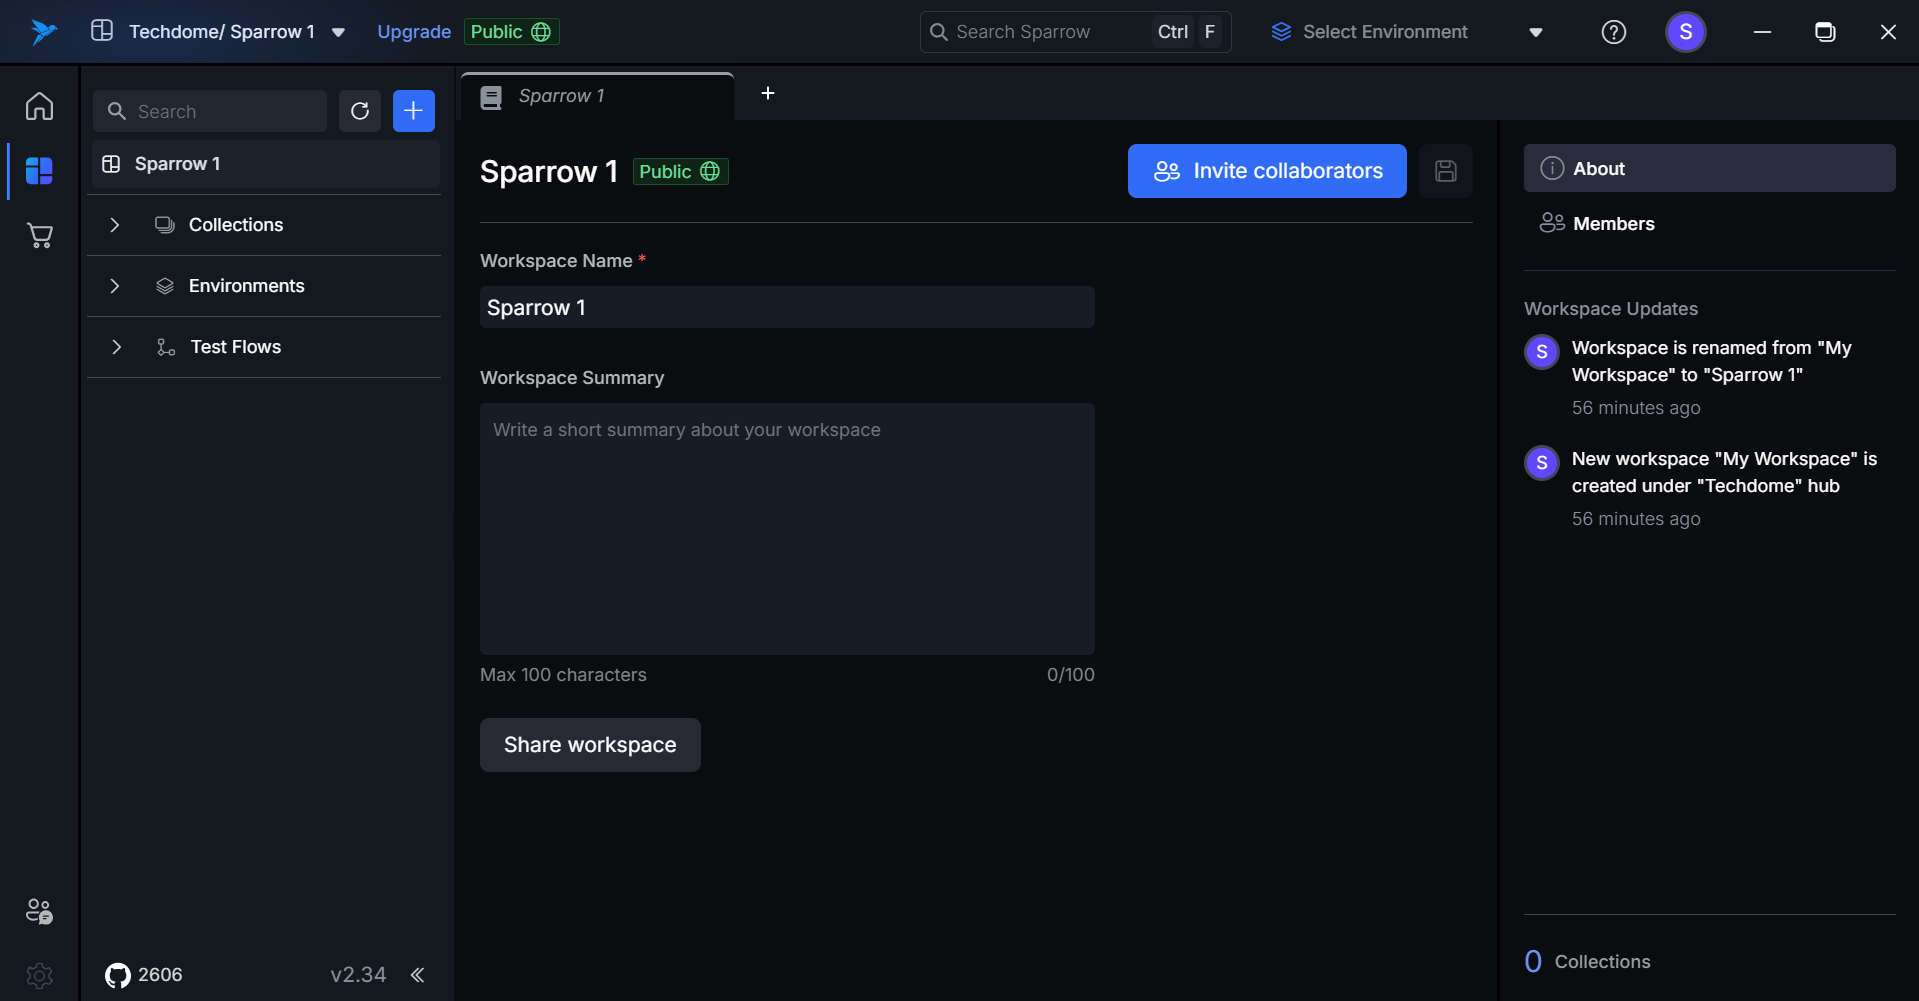
Task: Open the Marketplace cart icon
Action: (x=39, y=236)
